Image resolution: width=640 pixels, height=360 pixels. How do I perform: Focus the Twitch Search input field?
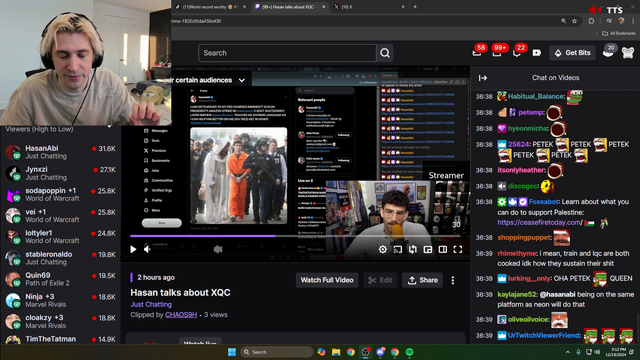coord(287,53)
